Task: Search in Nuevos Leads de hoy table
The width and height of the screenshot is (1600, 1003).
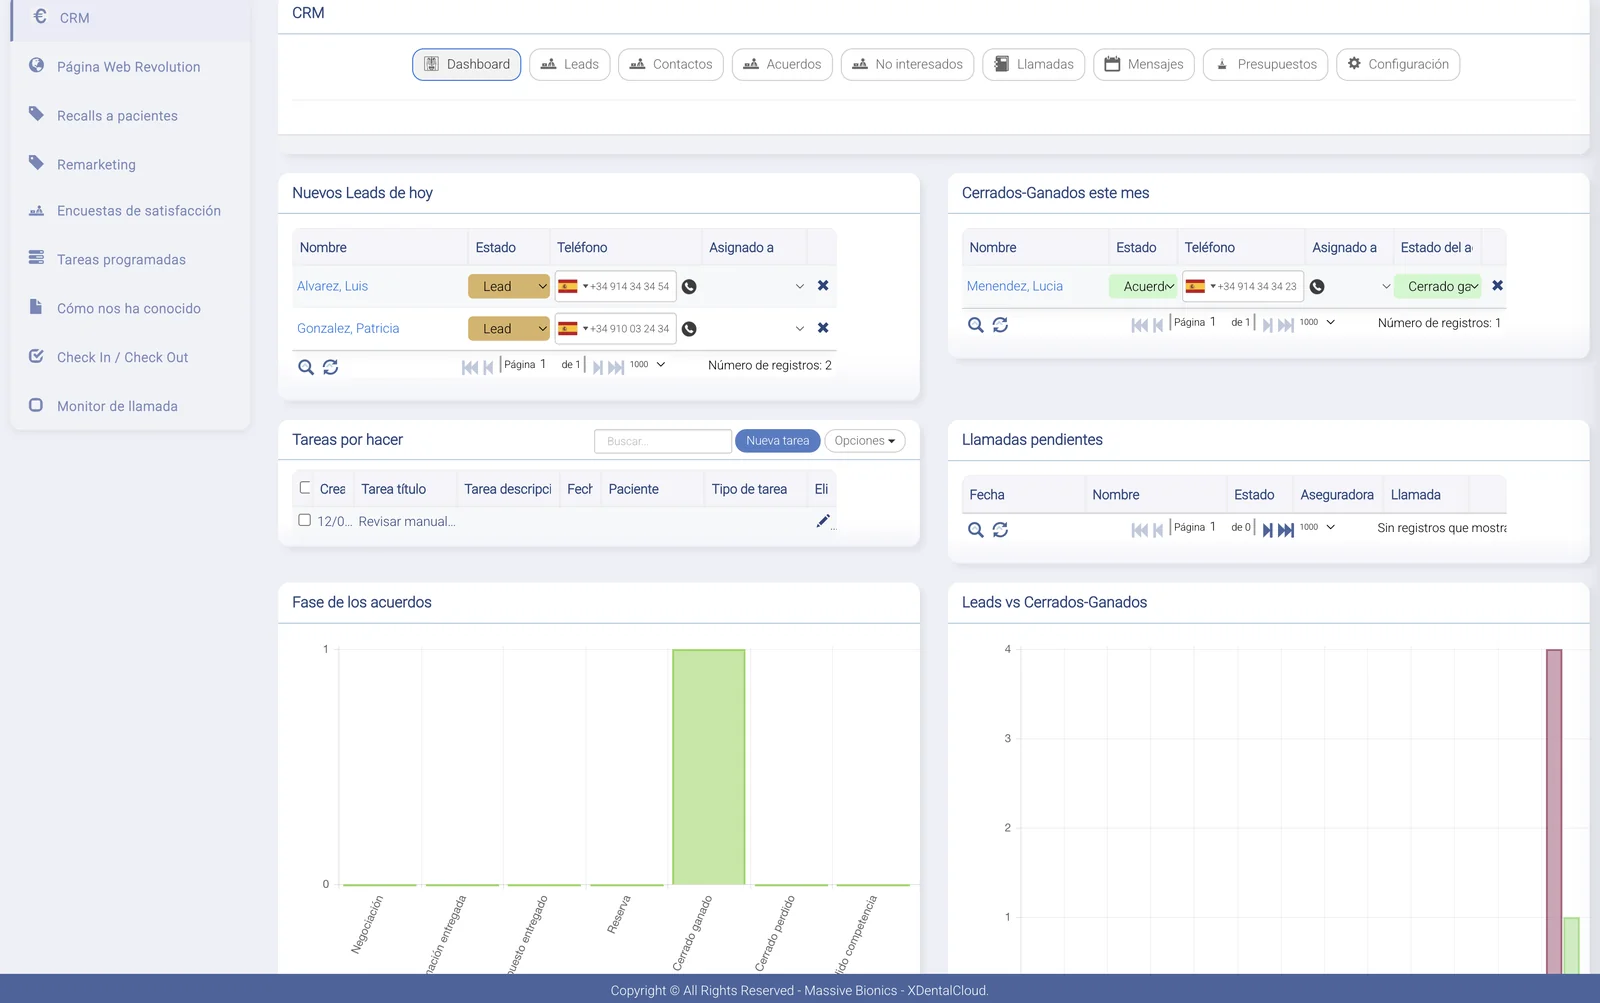Action: (x=306, y=367)
